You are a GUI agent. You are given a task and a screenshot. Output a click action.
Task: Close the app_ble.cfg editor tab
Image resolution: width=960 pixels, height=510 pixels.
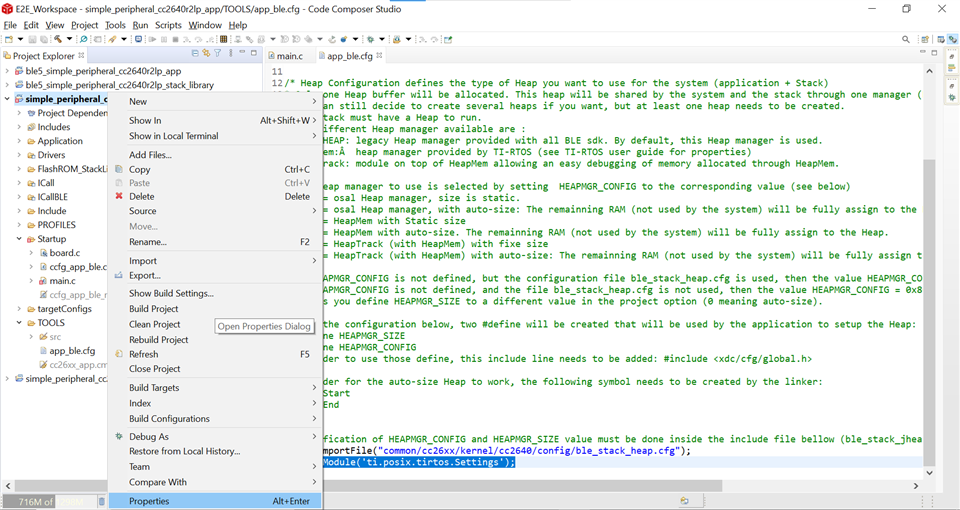click(379, 55)
